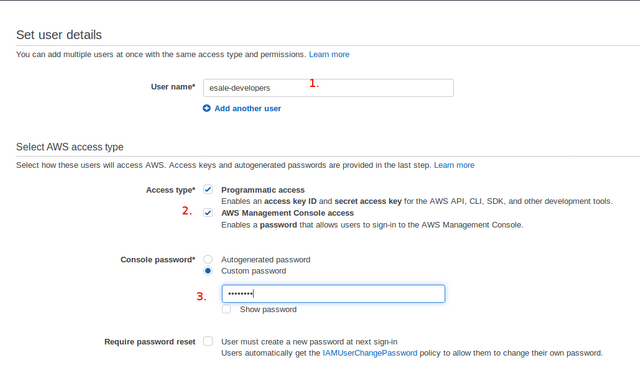
Task: Click the Autogenerated password label text
Action: pyautogui.click(x=266, y=260)
